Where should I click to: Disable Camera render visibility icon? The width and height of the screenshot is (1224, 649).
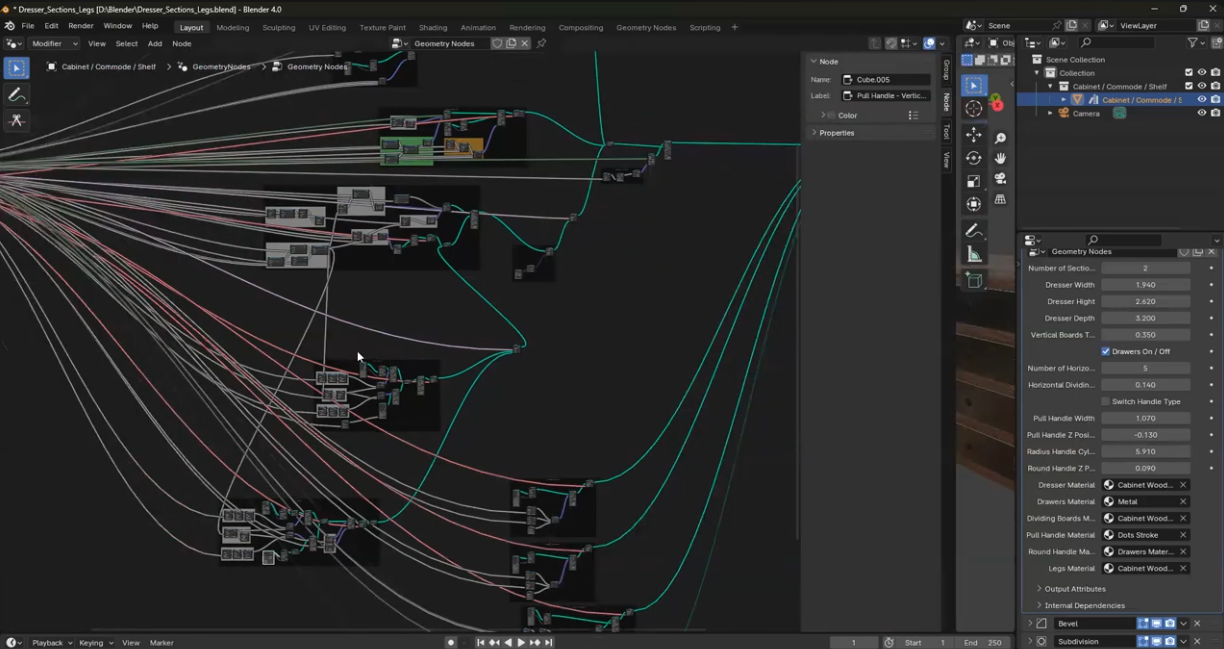point(1215,113)
